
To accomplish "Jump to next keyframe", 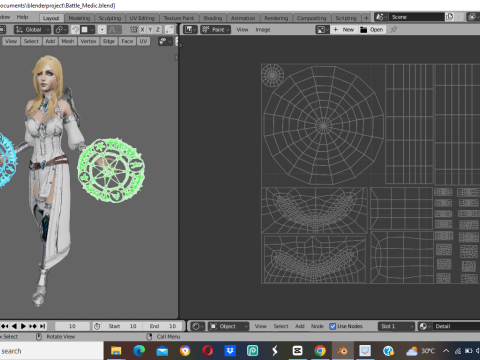I will (33, 326).
